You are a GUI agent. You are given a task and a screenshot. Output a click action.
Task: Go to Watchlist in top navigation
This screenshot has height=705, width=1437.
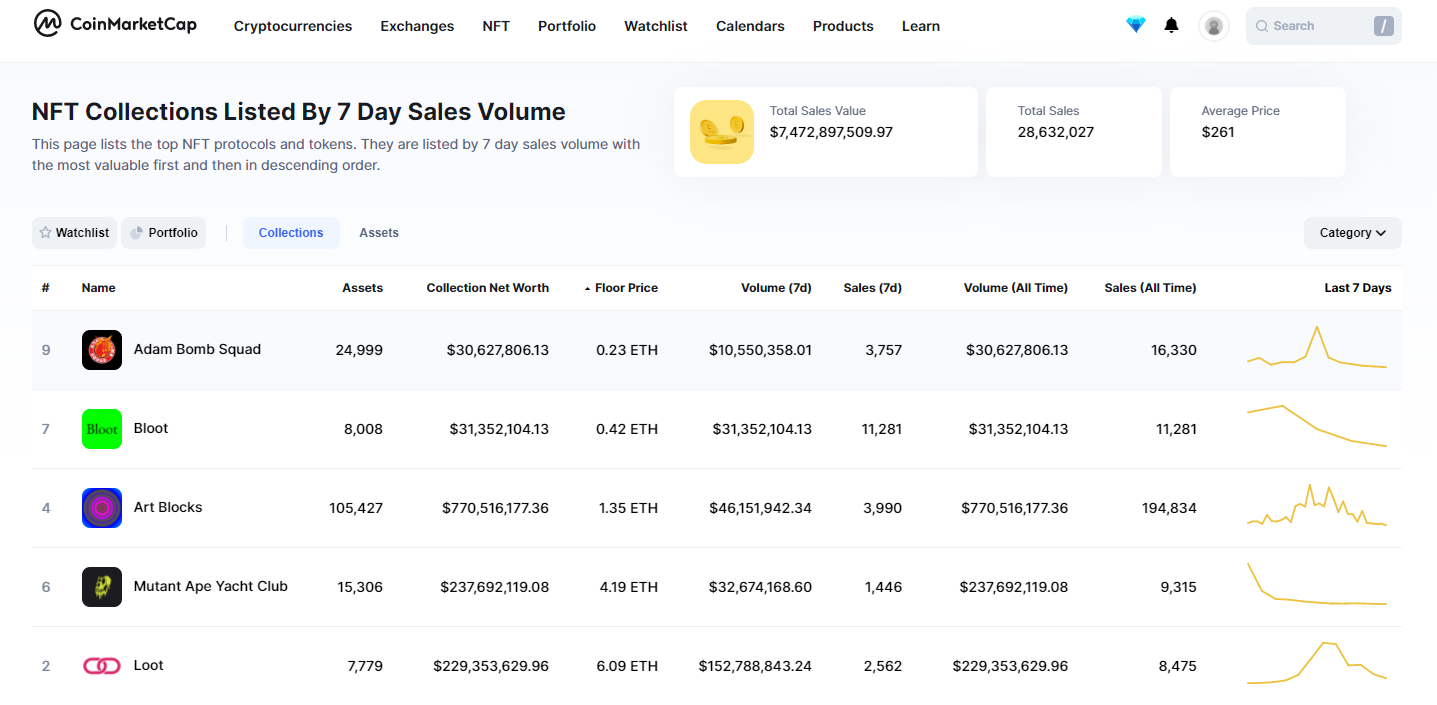(656, 26)
